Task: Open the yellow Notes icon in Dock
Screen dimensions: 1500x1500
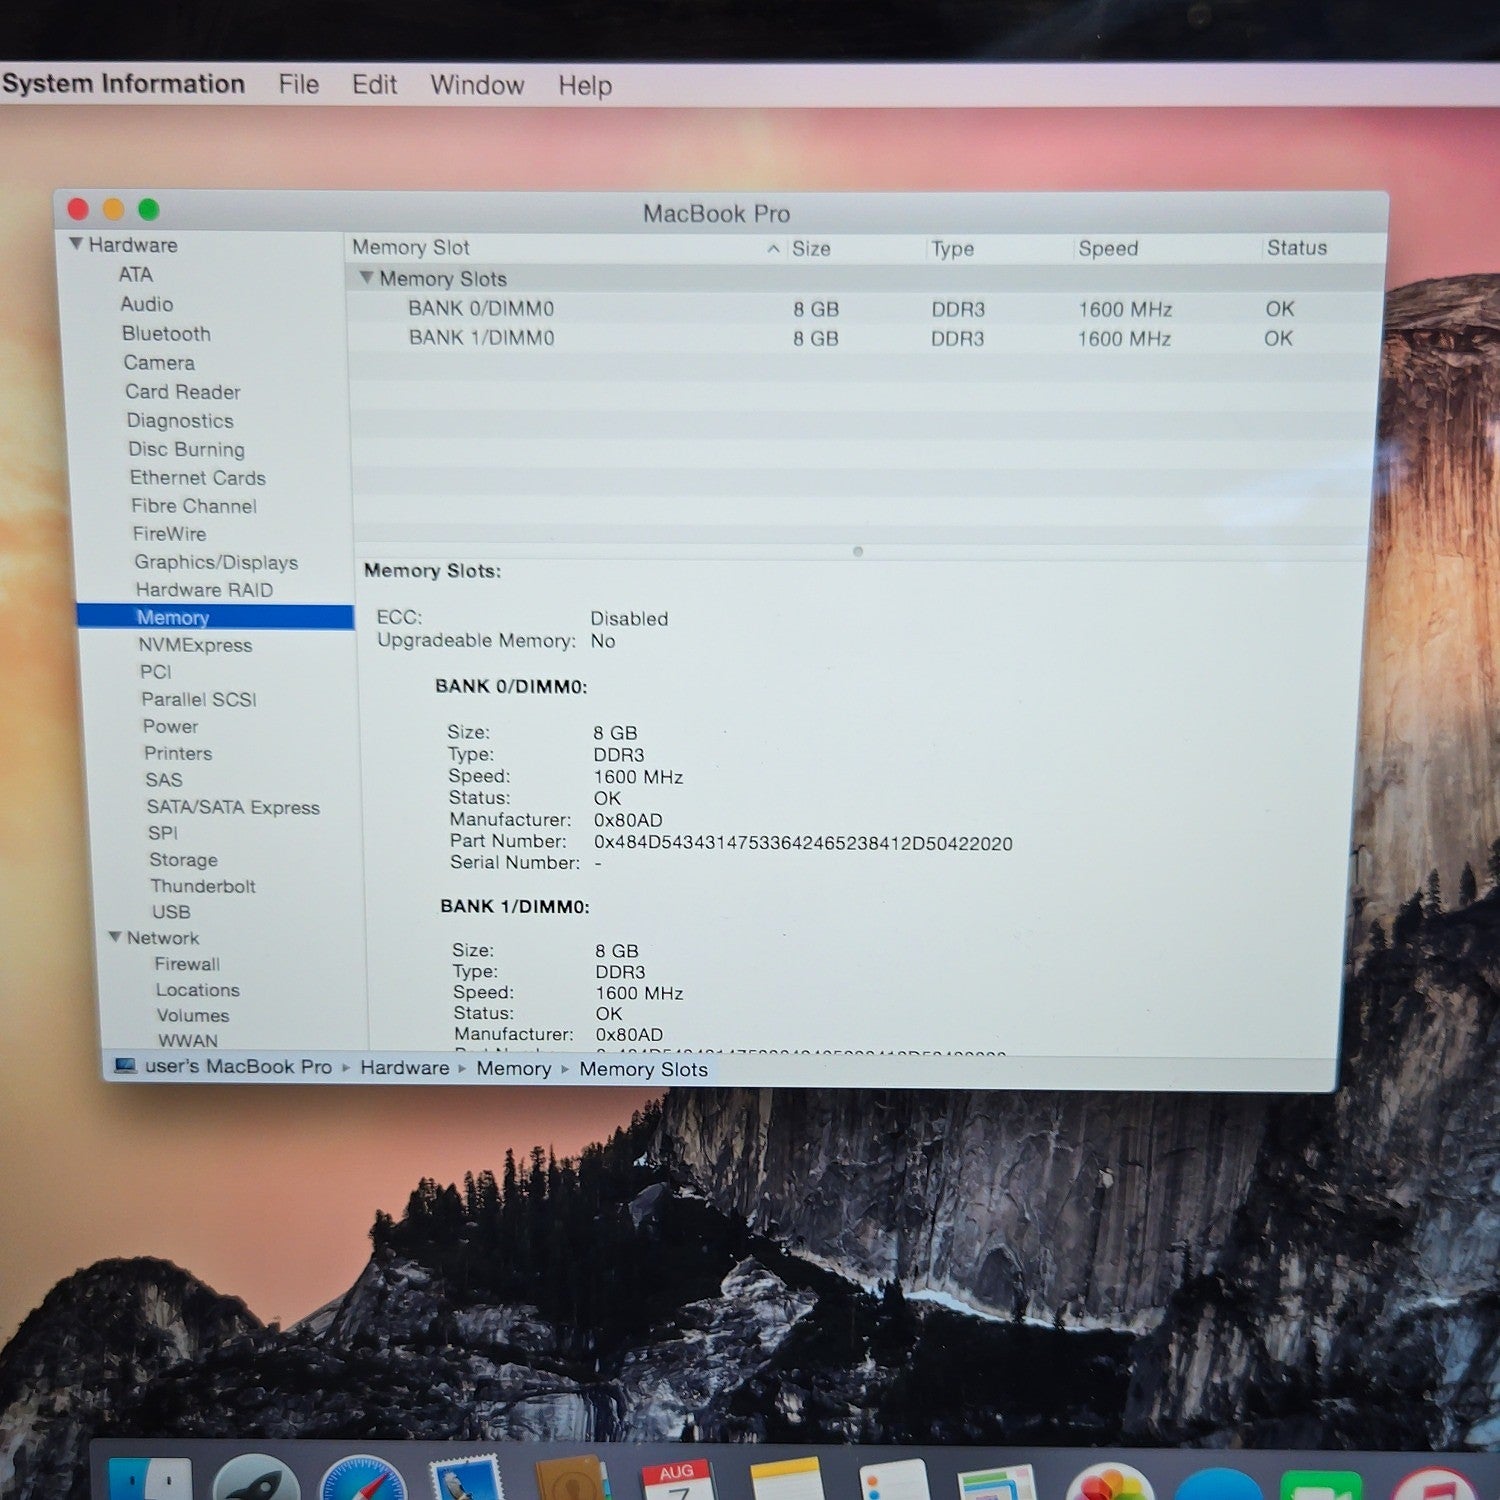Action: pyautogui.click(x=786, y=1480)
